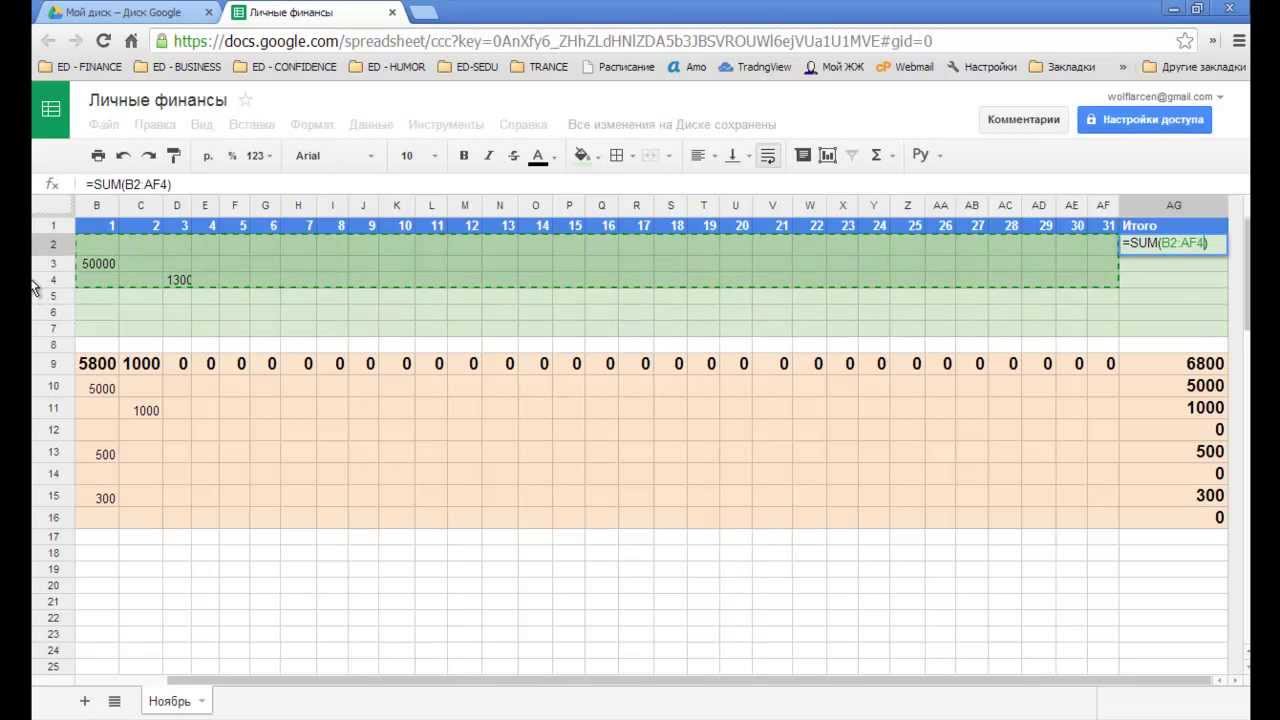Click the Настройки доступа share button

pos(1145,119)
